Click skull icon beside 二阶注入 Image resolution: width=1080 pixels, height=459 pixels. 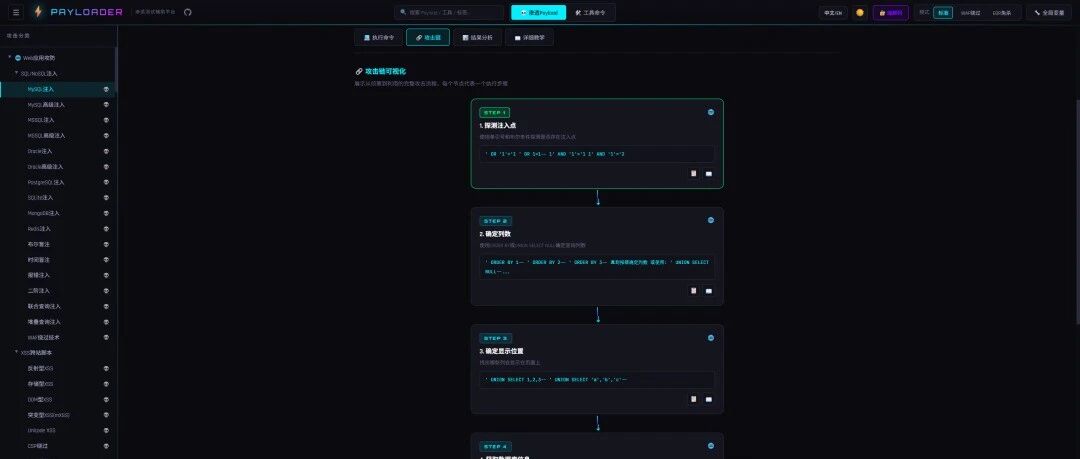(106, 291)
